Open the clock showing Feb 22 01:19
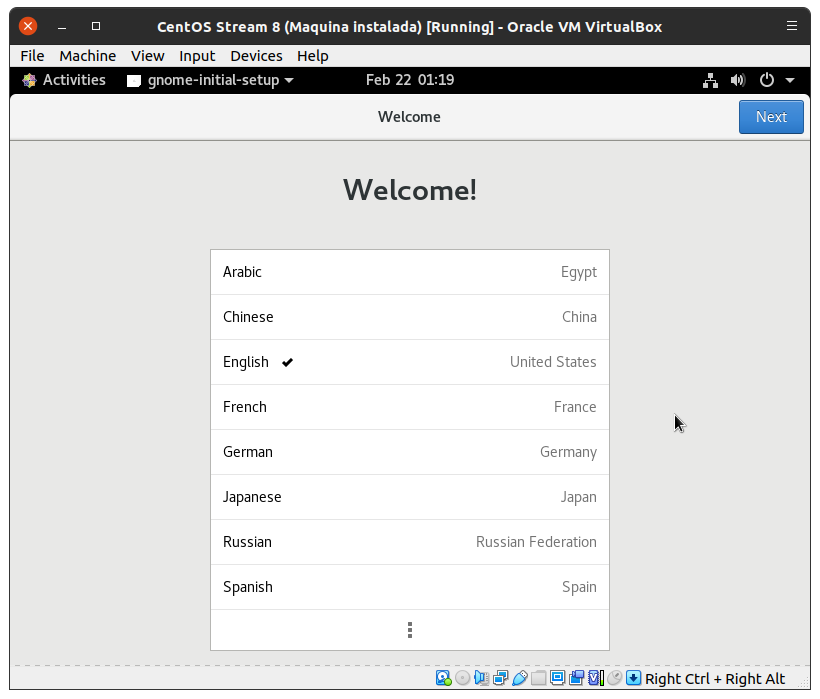 [410, 80]
